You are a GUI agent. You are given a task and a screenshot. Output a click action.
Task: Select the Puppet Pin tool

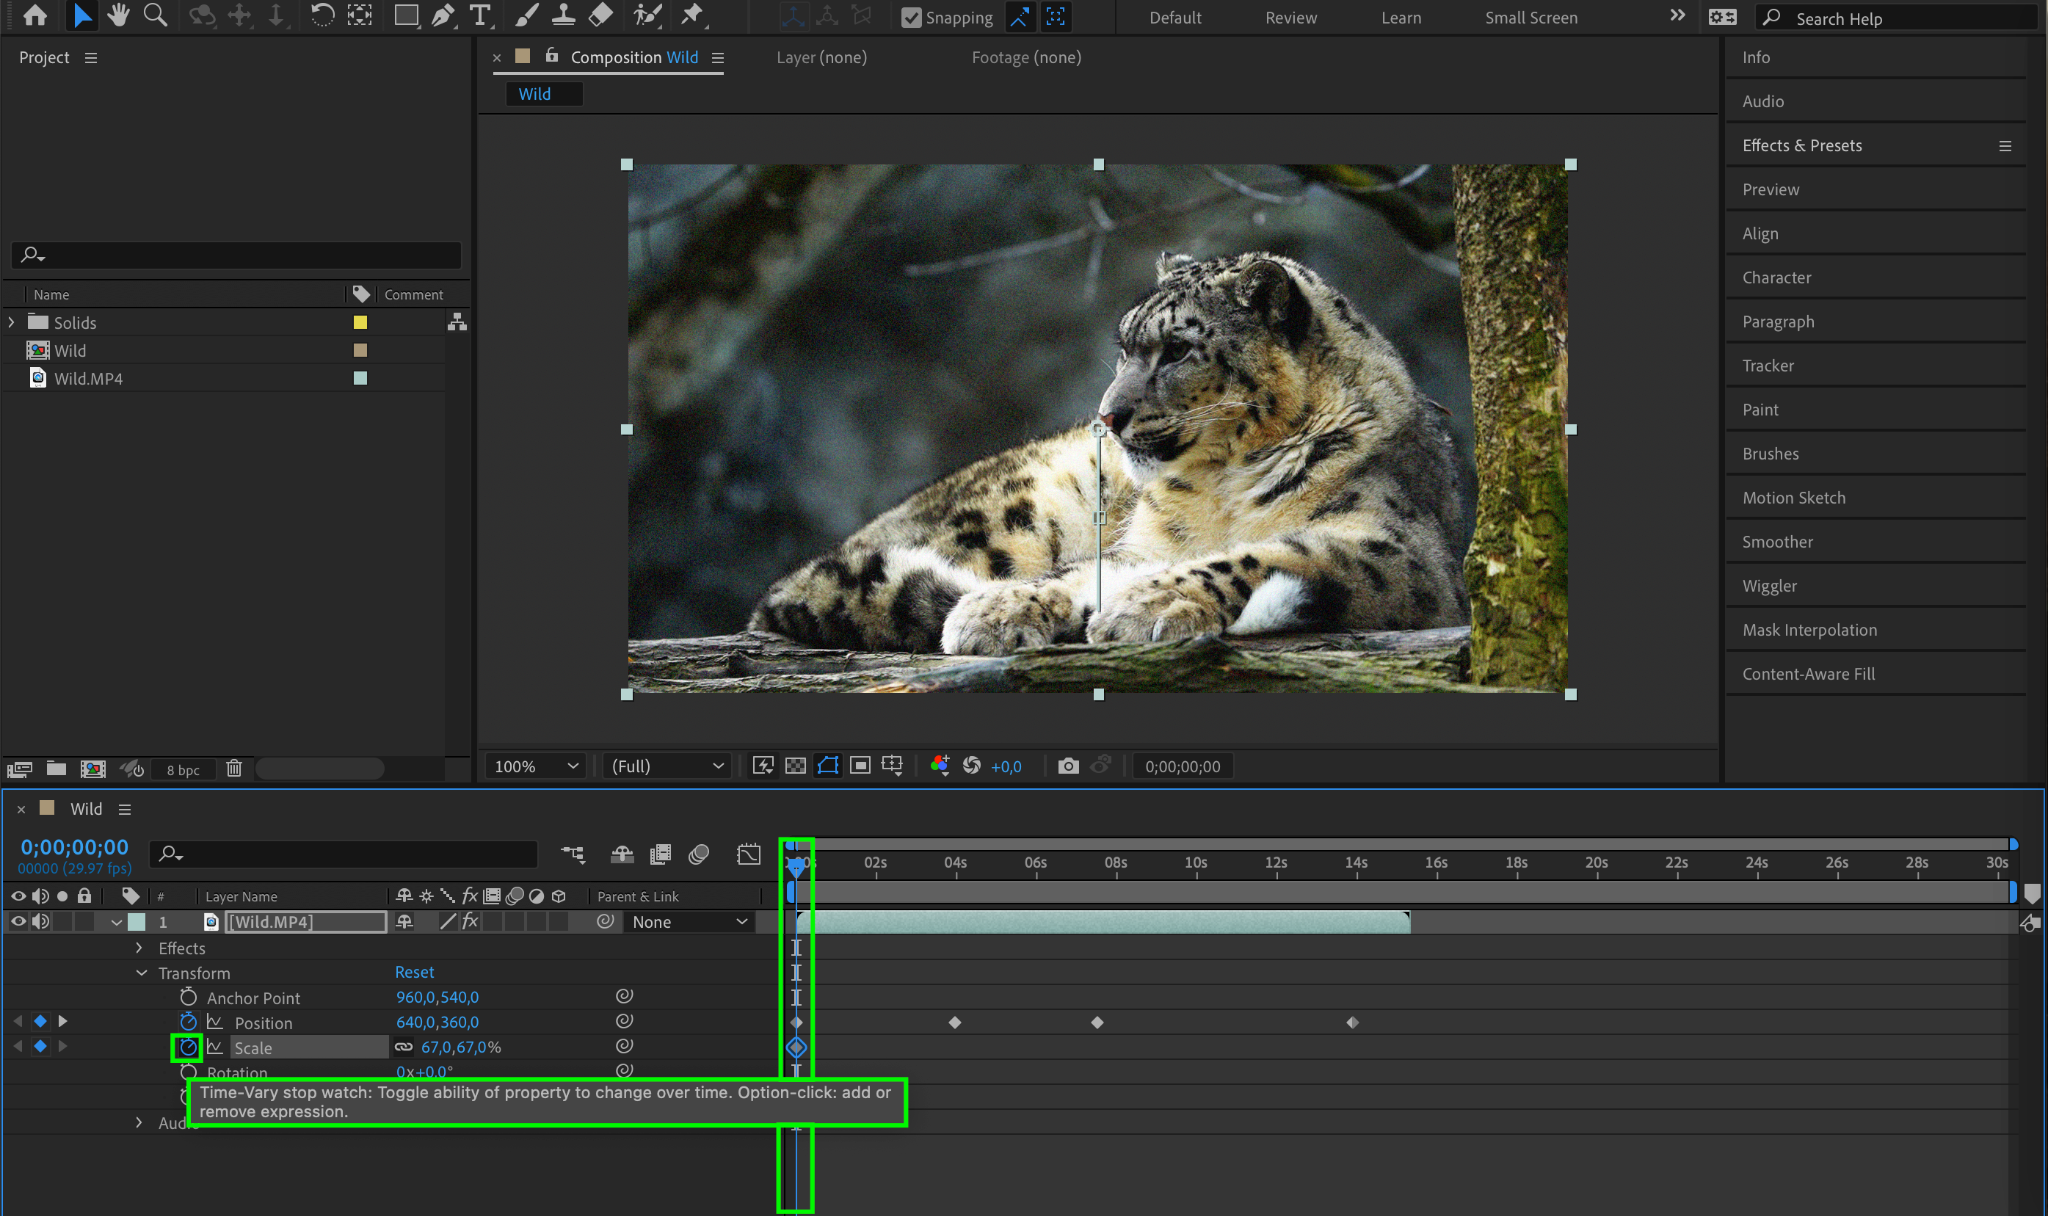(x=691, y=15)
